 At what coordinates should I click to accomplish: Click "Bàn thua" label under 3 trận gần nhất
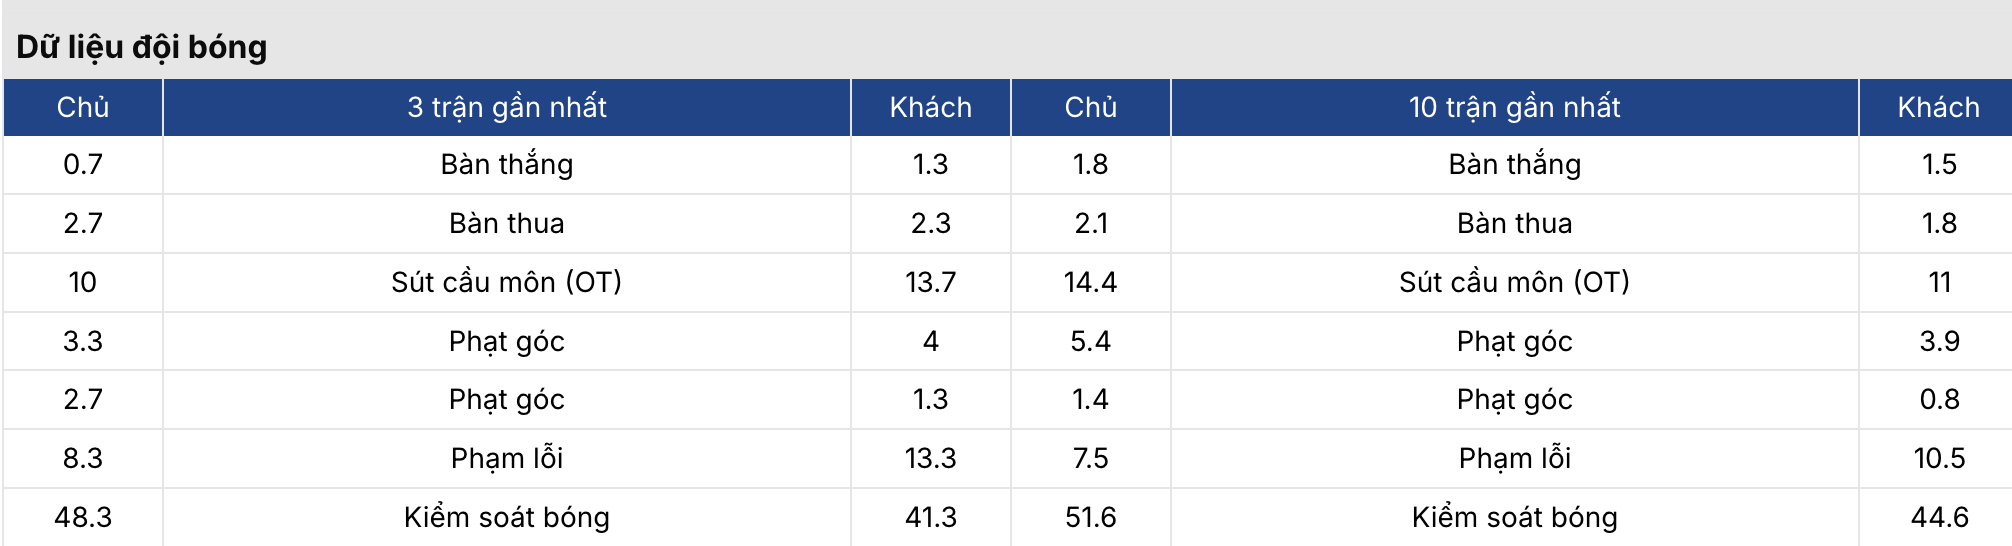tap(507, 223)
